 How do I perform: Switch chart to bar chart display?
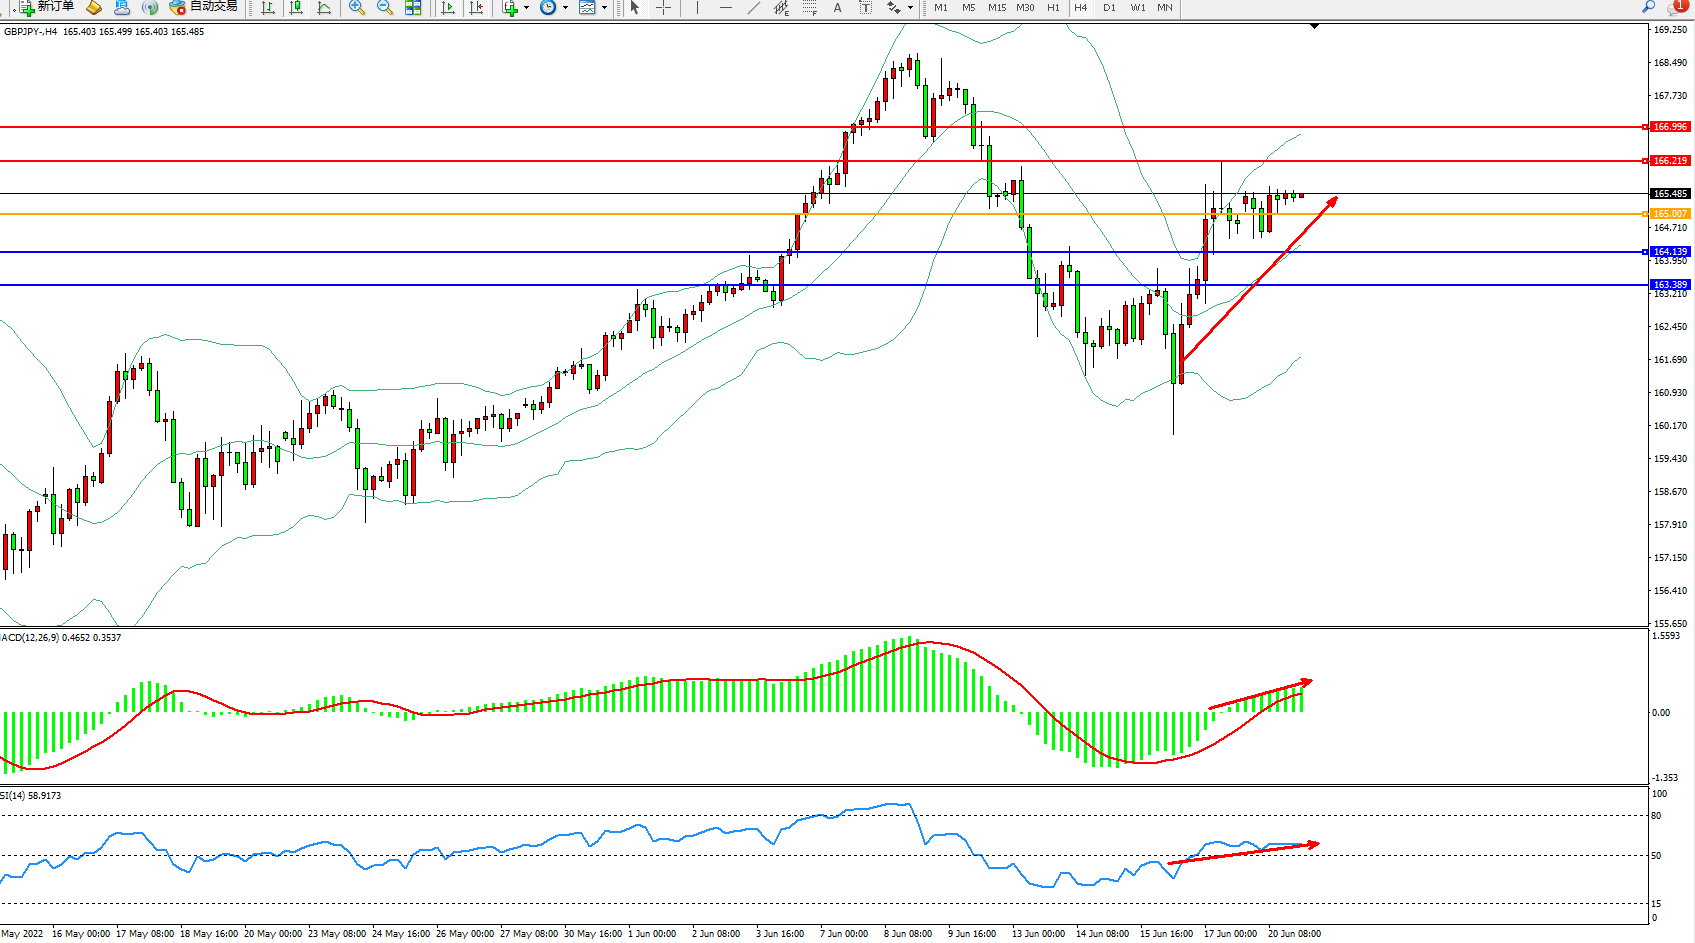coord(268,8)
